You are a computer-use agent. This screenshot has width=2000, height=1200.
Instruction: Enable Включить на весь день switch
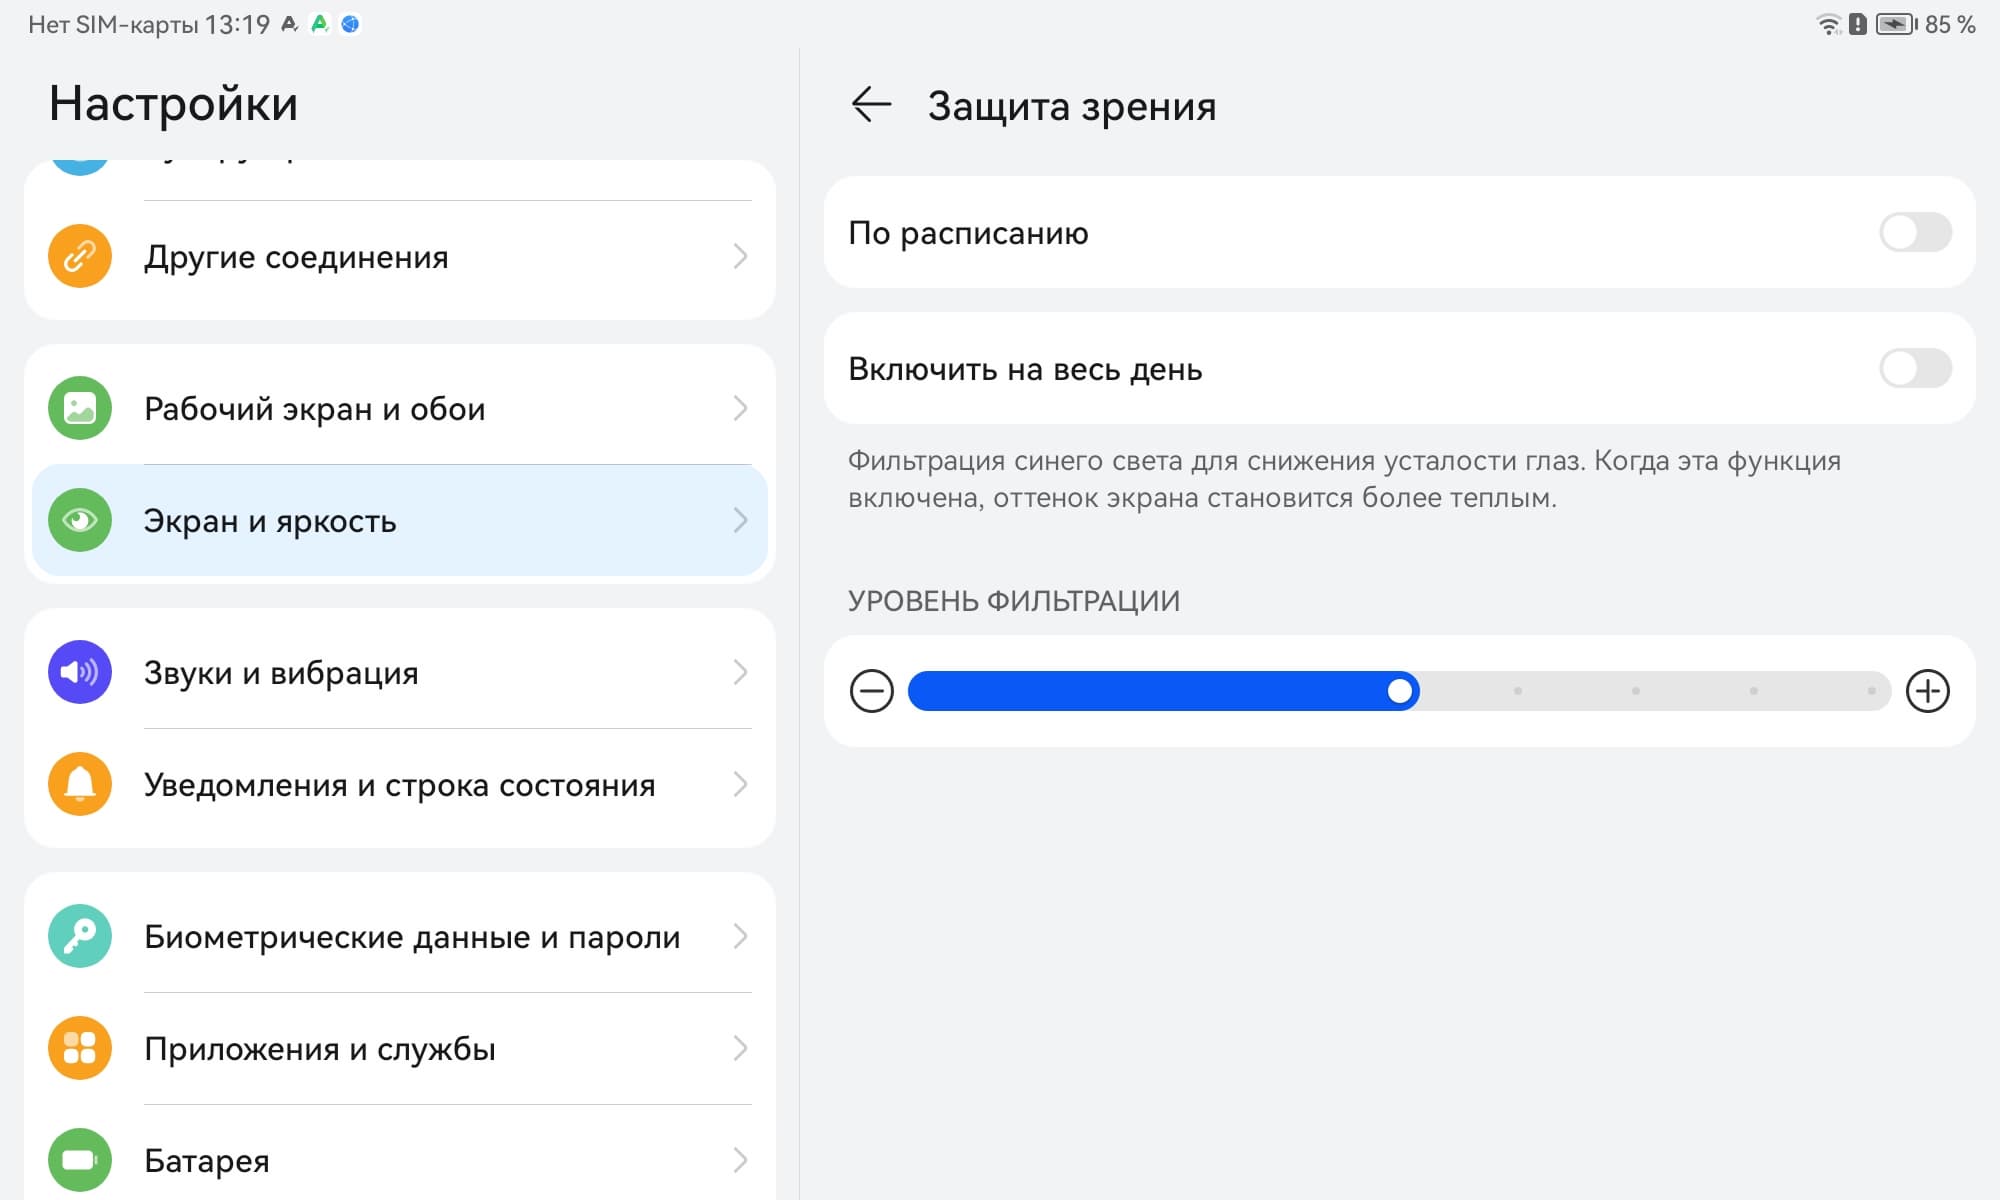click(x=1914, y=369)
